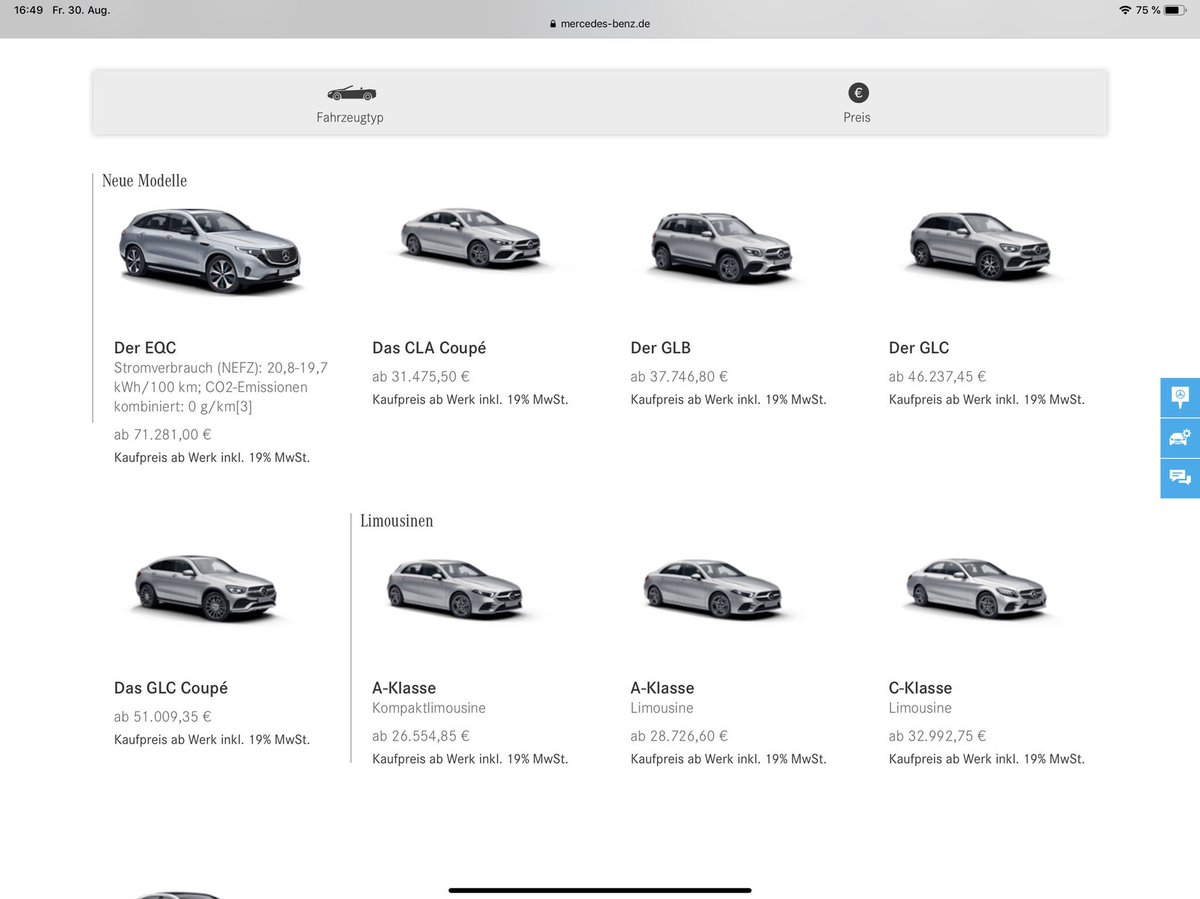Open the car configurator icon in side panel
This screenshot has width=1200, height=899.
1180,437
